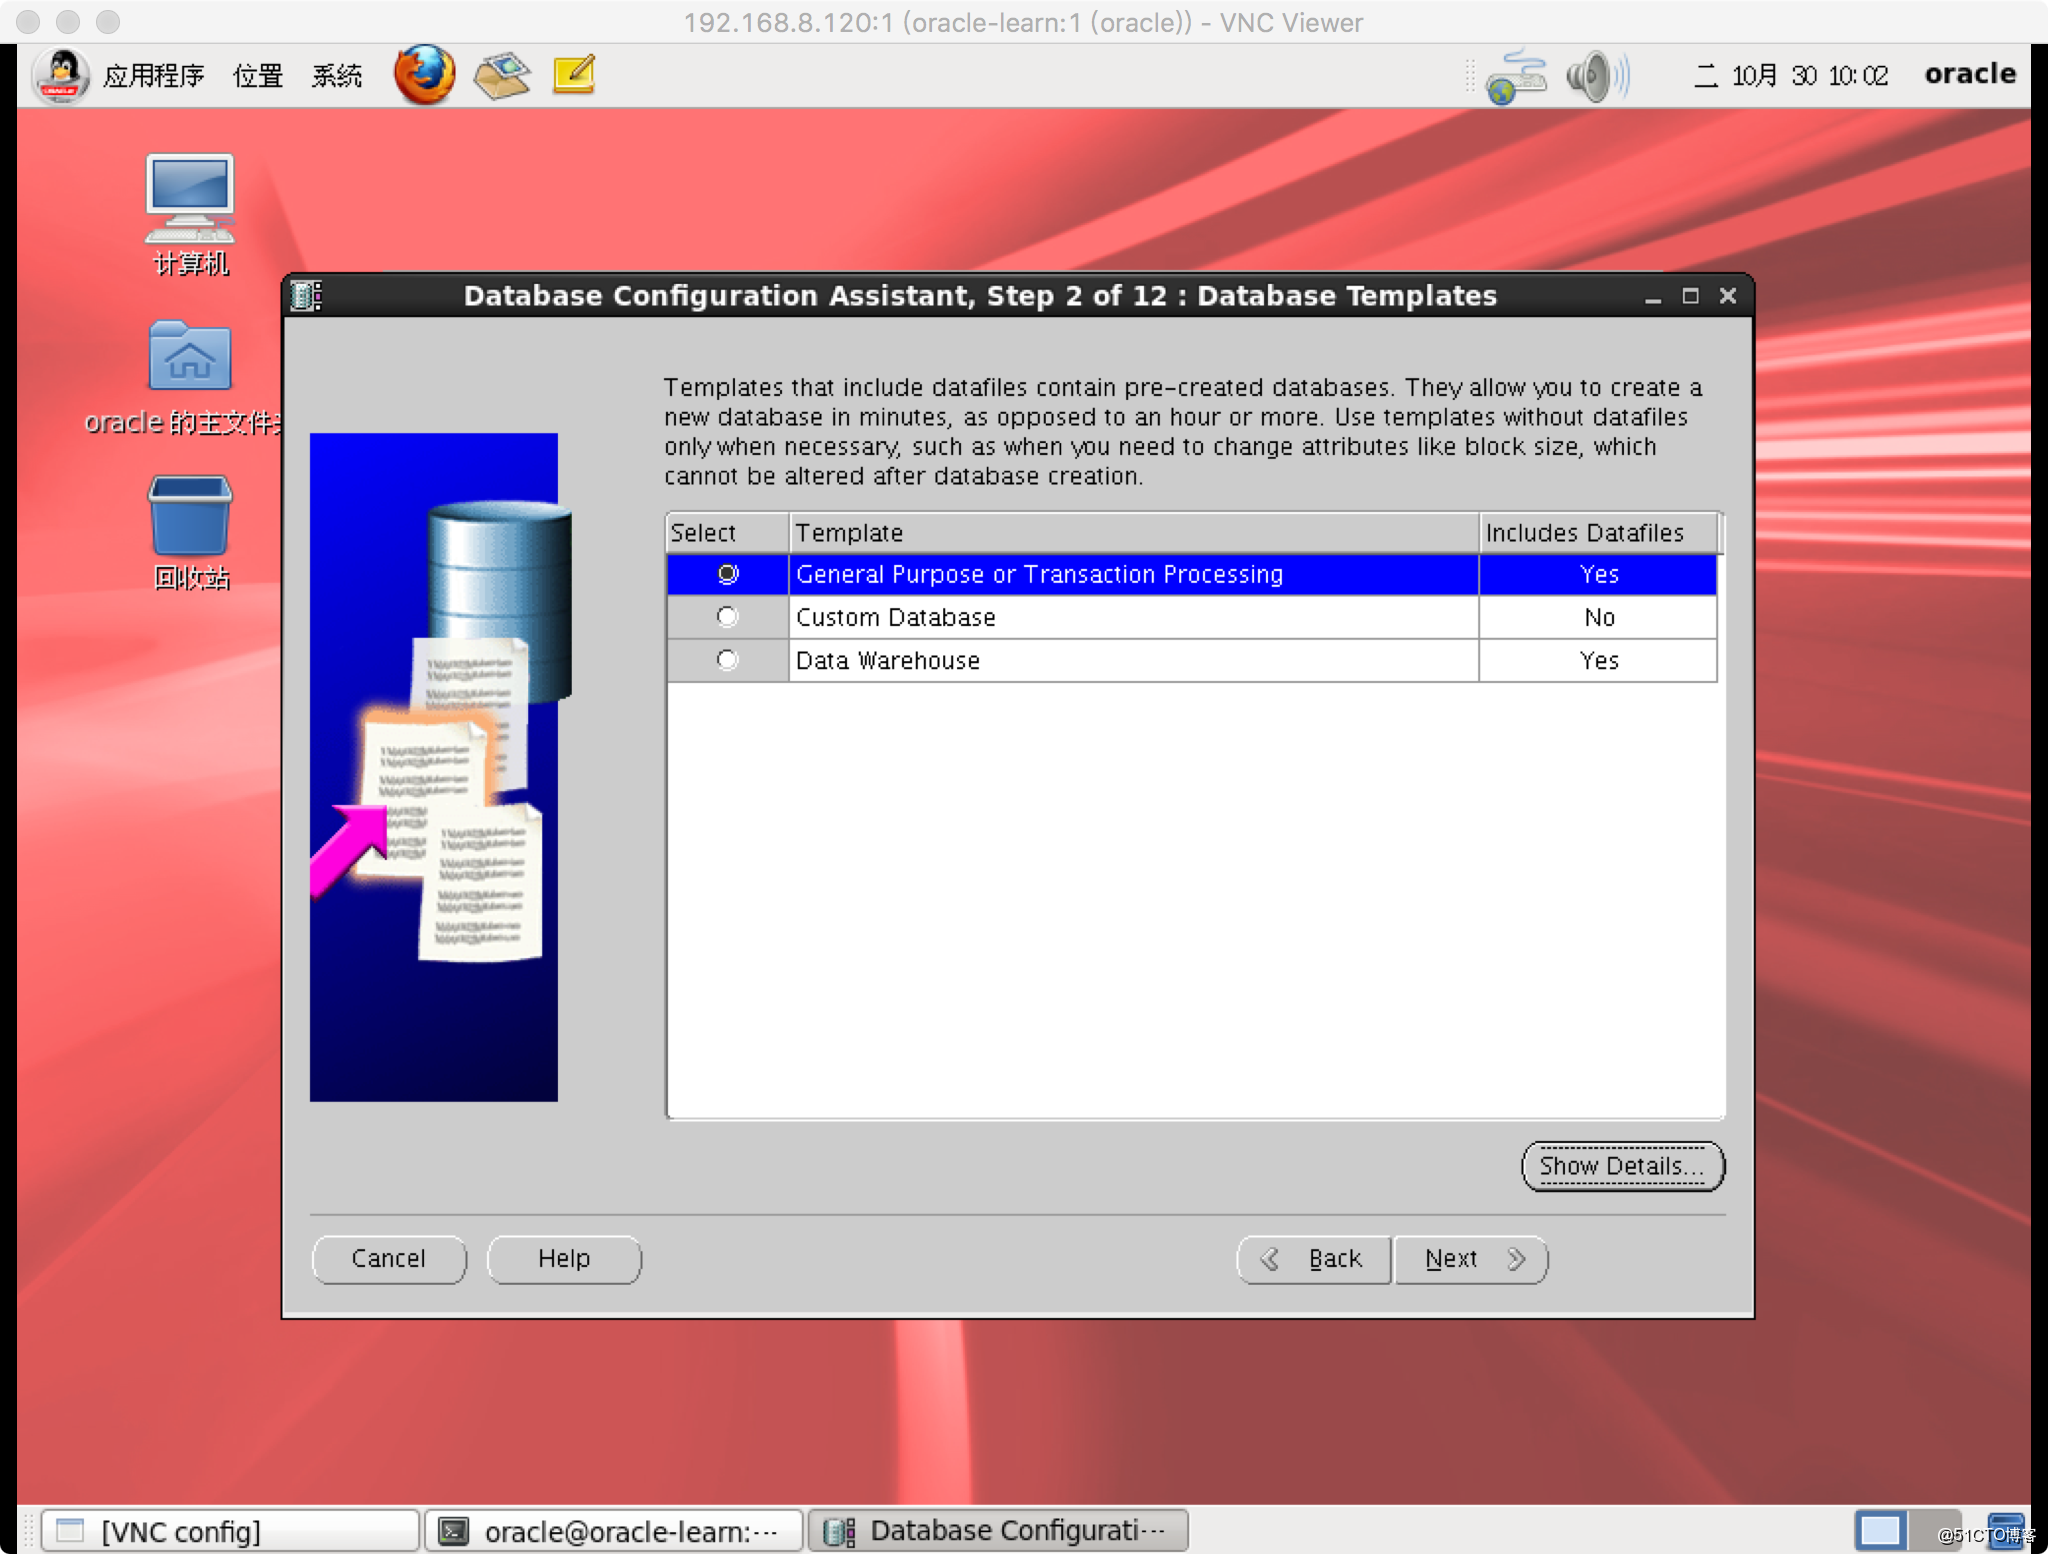Screen dimensions: 2048x1554
Task: Click the date and time clock
Action: point(1791,76)
